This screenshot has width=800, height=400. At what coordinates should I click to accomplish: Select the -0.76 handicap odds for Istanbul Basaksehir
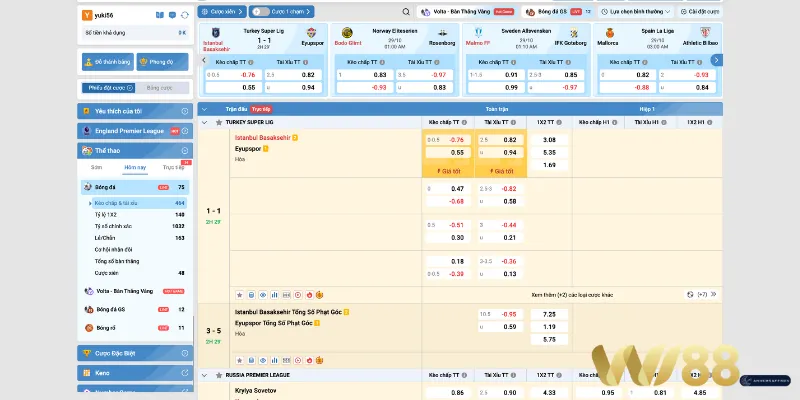coord(456,139)
